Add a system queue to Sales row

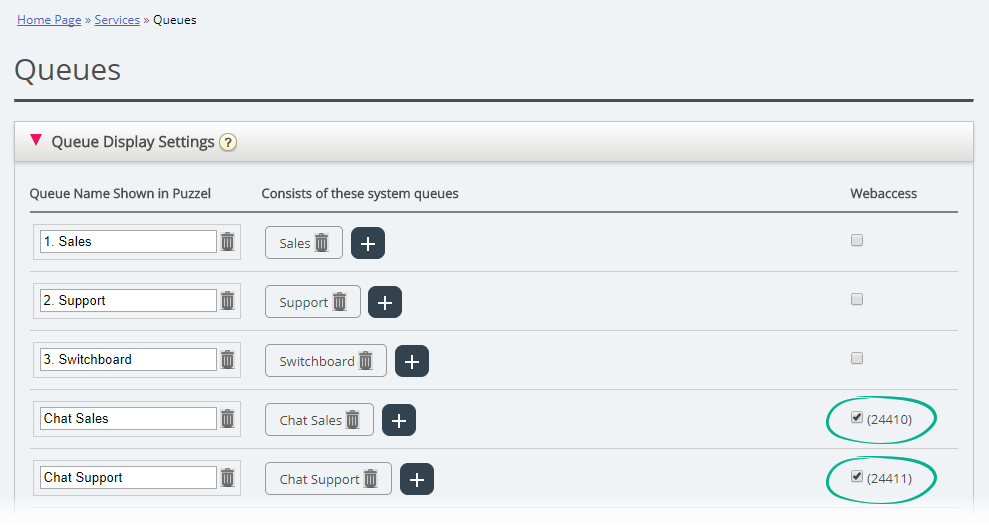(368, 243)
